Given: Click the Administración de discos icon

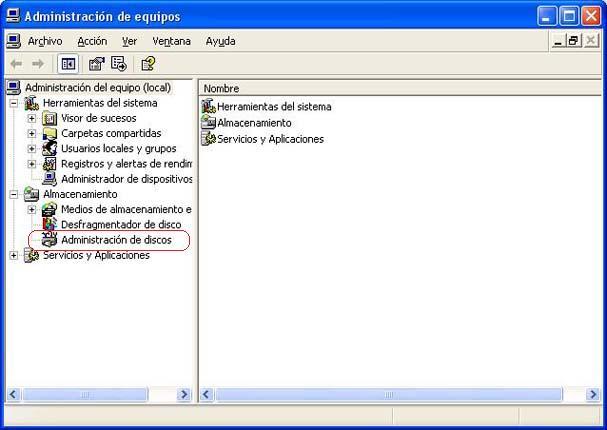Looking at the screenshot, I should pos(50,240).
